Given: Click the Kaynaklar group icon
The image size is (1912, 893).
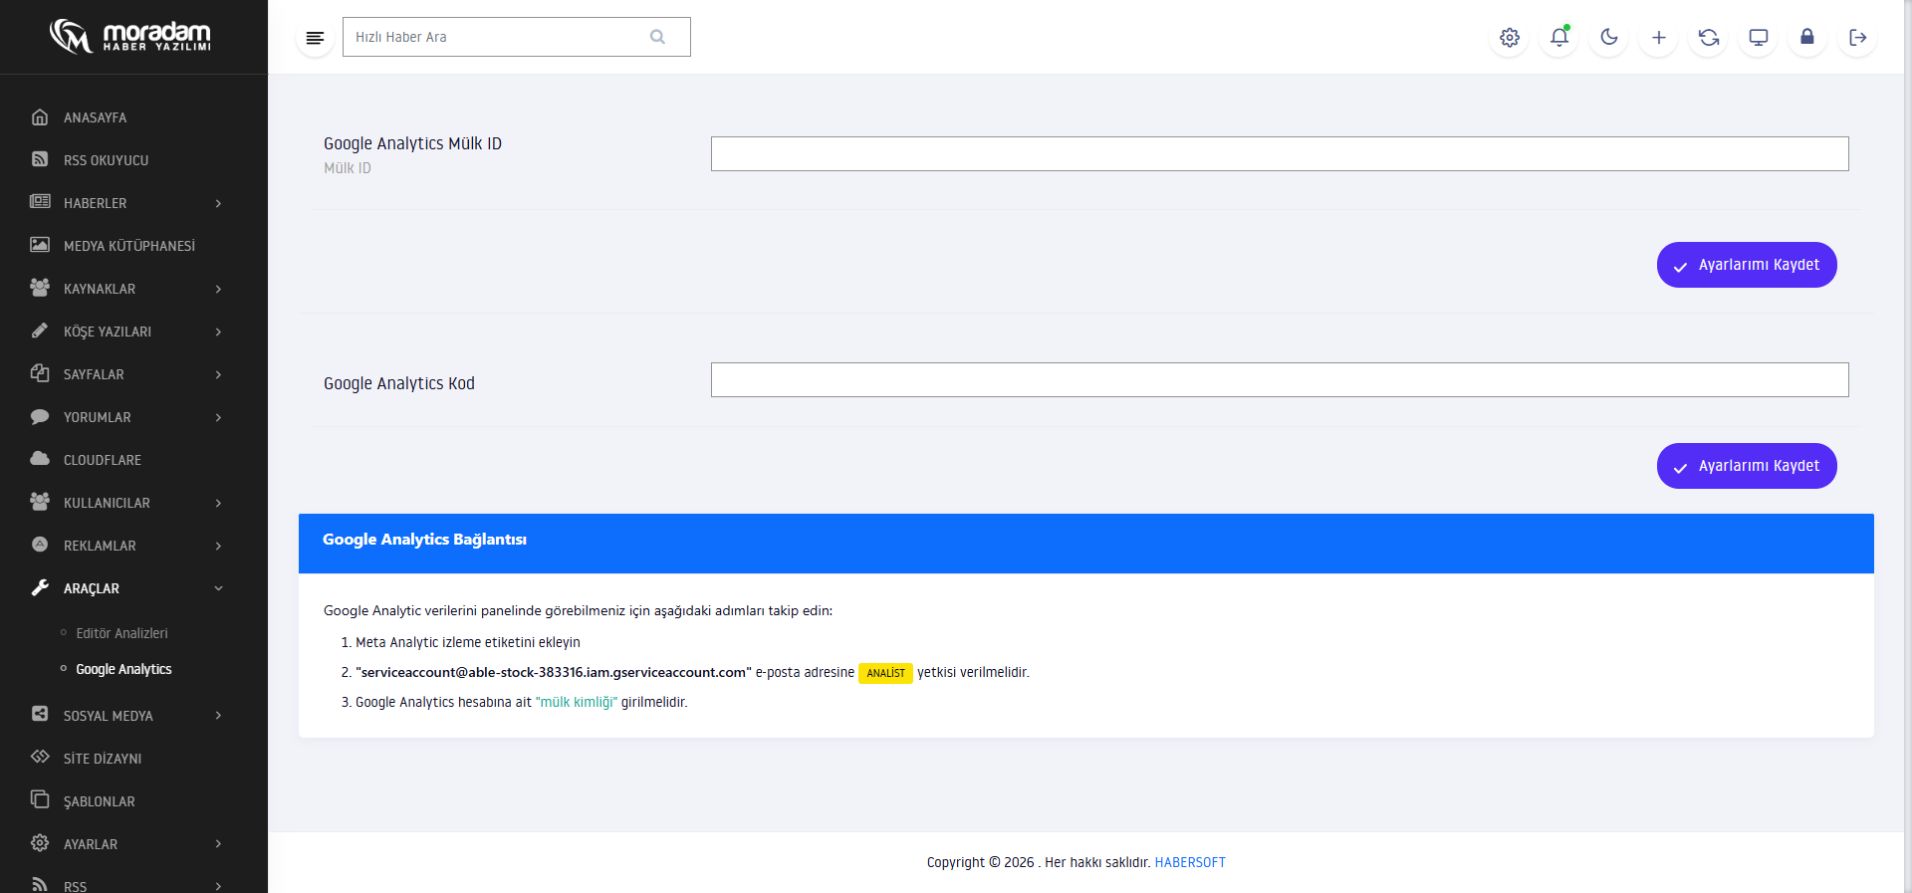Looking at the screenshot, I should 40,288.
